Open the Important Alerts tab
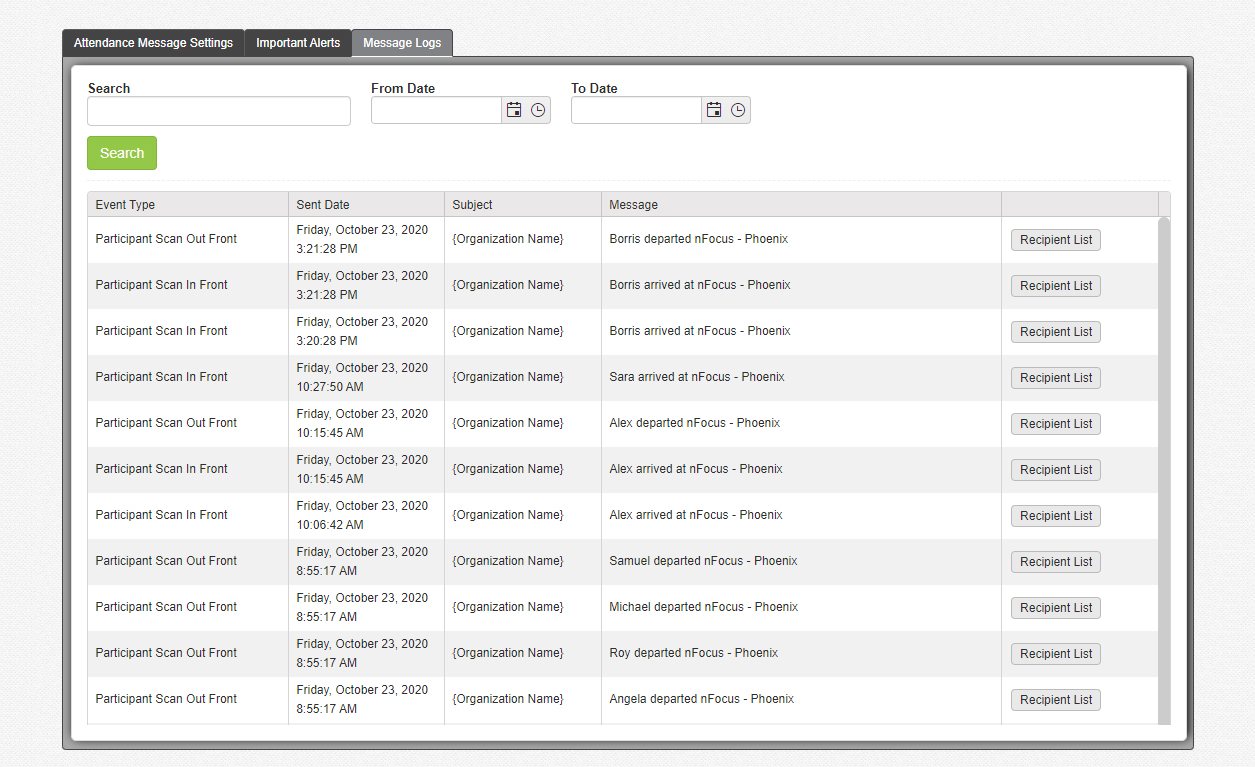This screenshot has width=1255, height=767. [x=298, y=43]
